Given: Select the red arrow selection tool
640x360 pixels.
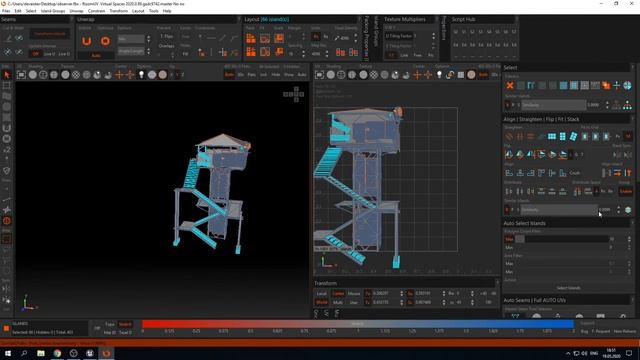Looking at the screenshot, I should coord(7,75).
